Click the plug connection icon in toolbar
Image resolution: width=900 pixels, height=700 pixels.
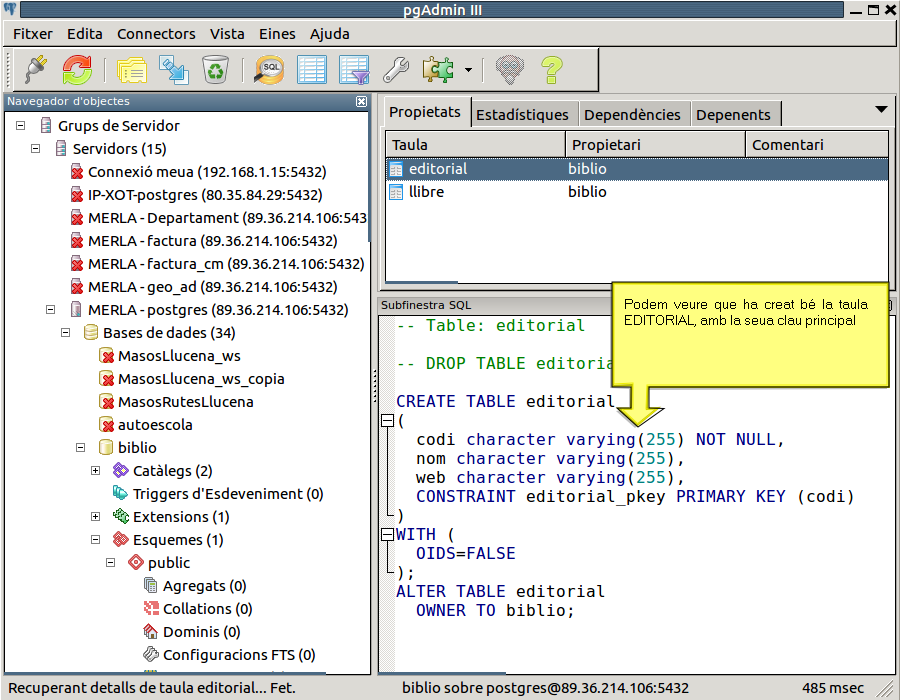(37, 69)
